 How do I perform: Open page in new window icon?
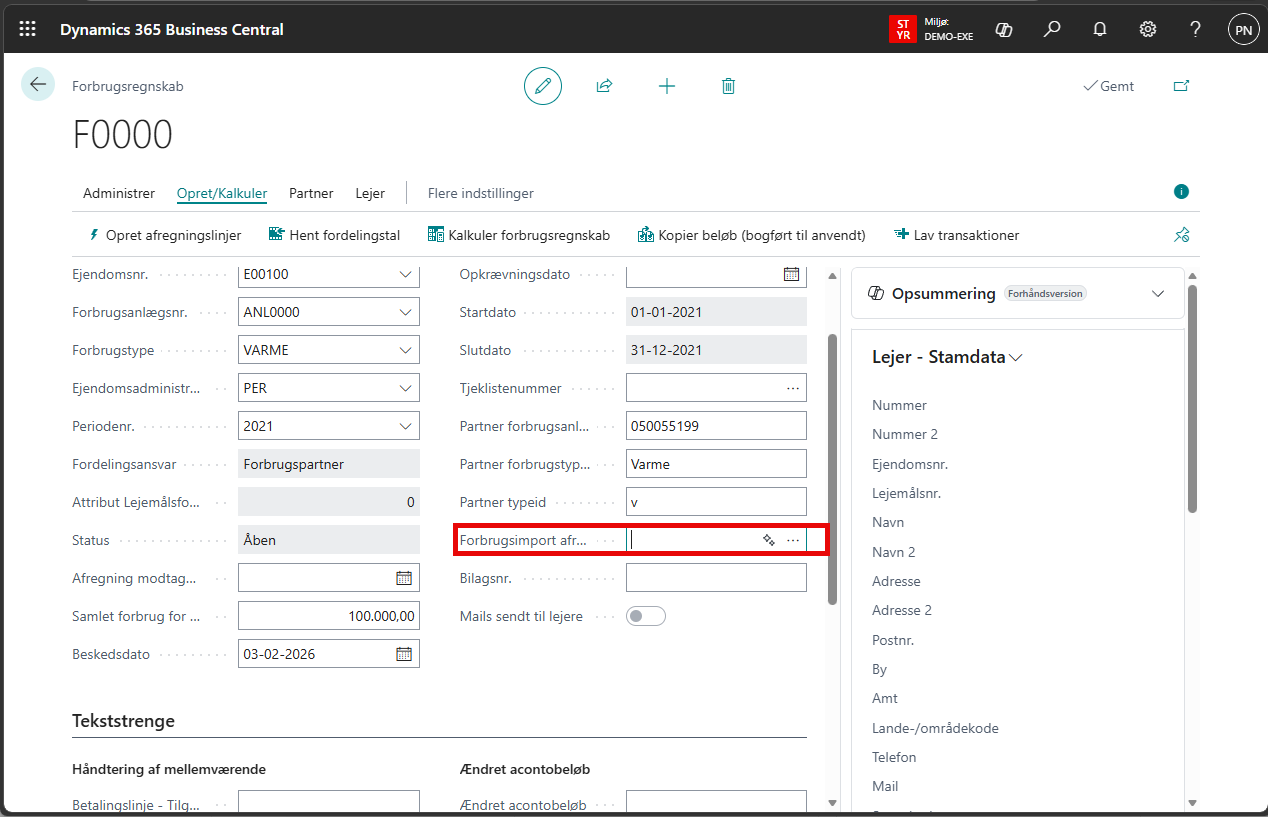pyautogui.click(x=1181, y=86)
